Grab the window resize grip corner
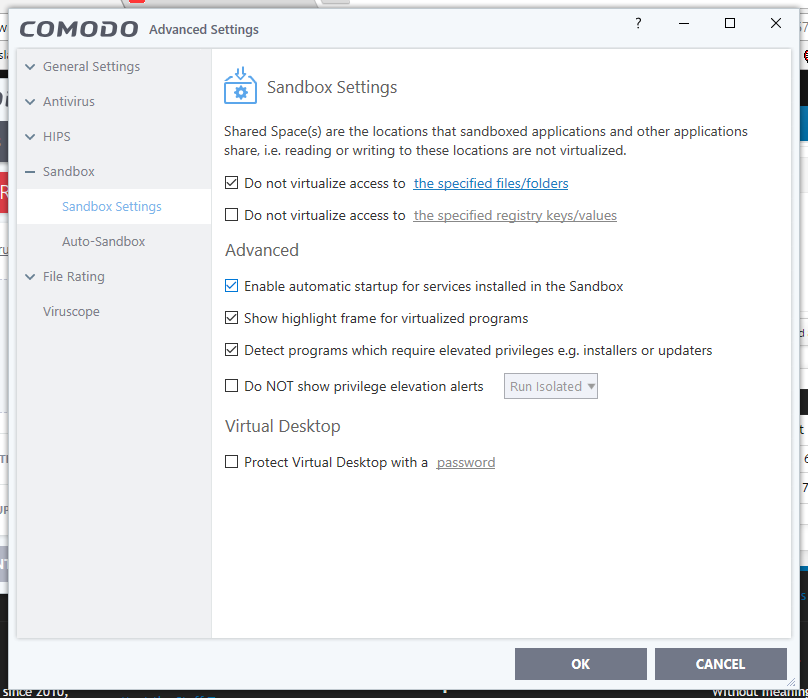Image resolution: width=808 pixels, height=698 pixels. (x=792, y=682)
